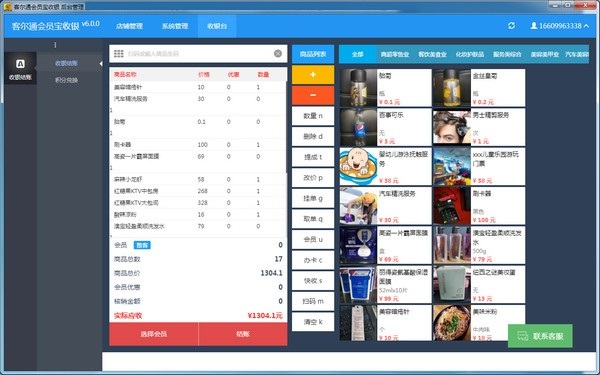Open the 店铺管理 top menu

[x=129, y=26]
